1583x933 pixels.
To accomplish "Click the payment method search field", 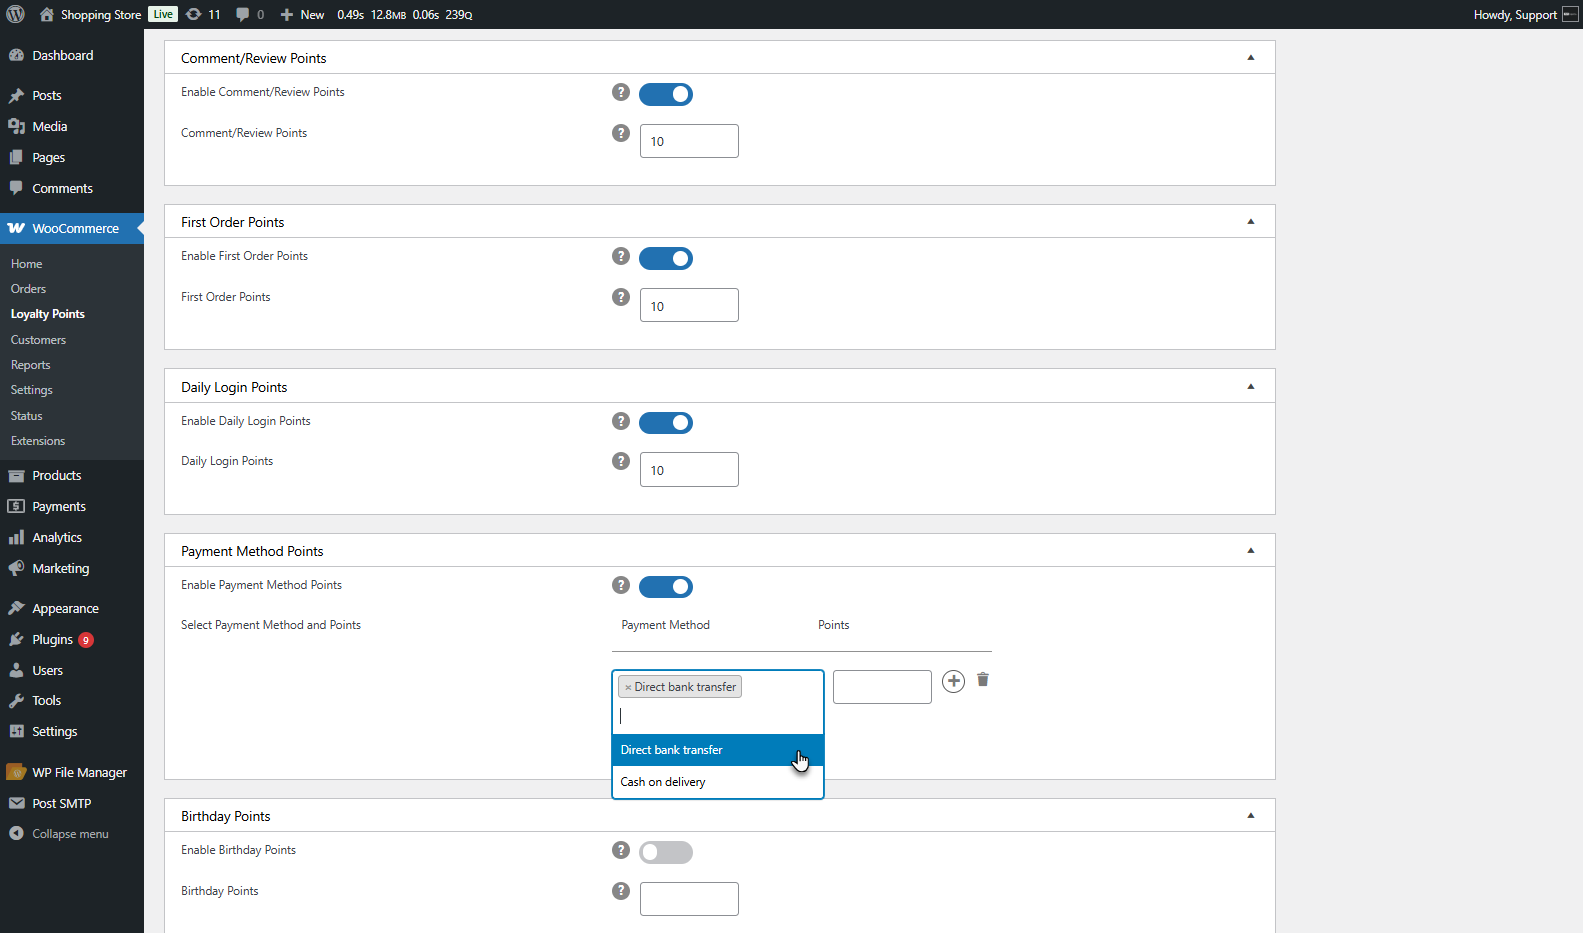I will (x=718, y=716).
